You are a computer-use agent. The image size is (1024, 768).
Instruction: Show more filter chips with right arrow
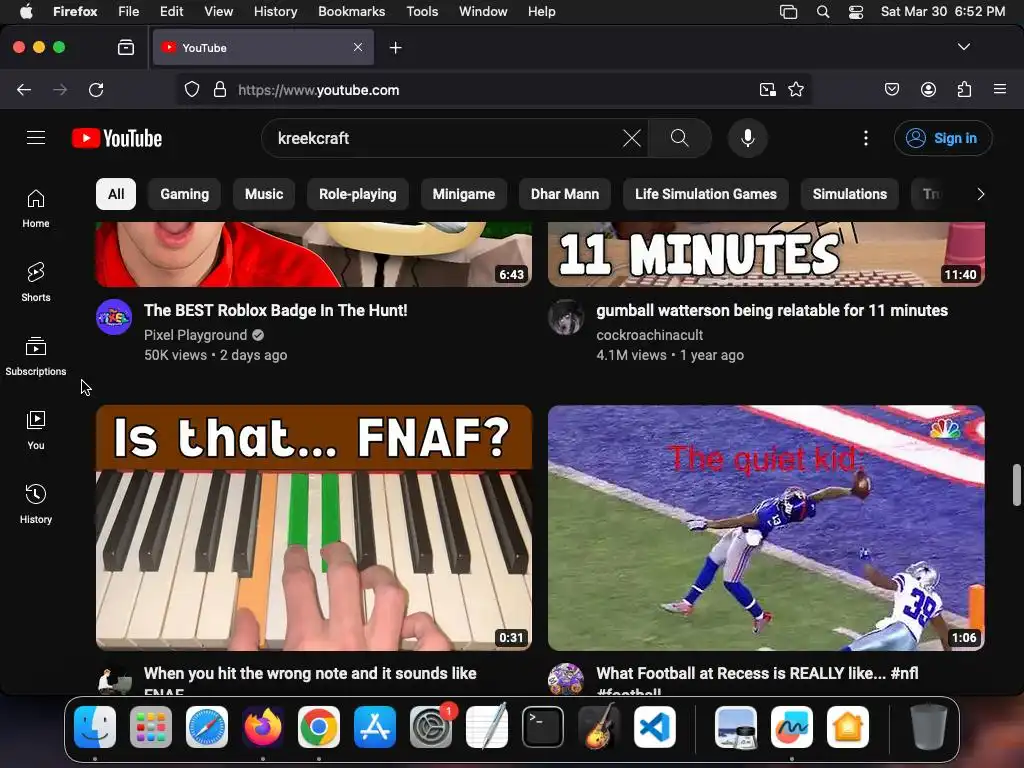980,194
